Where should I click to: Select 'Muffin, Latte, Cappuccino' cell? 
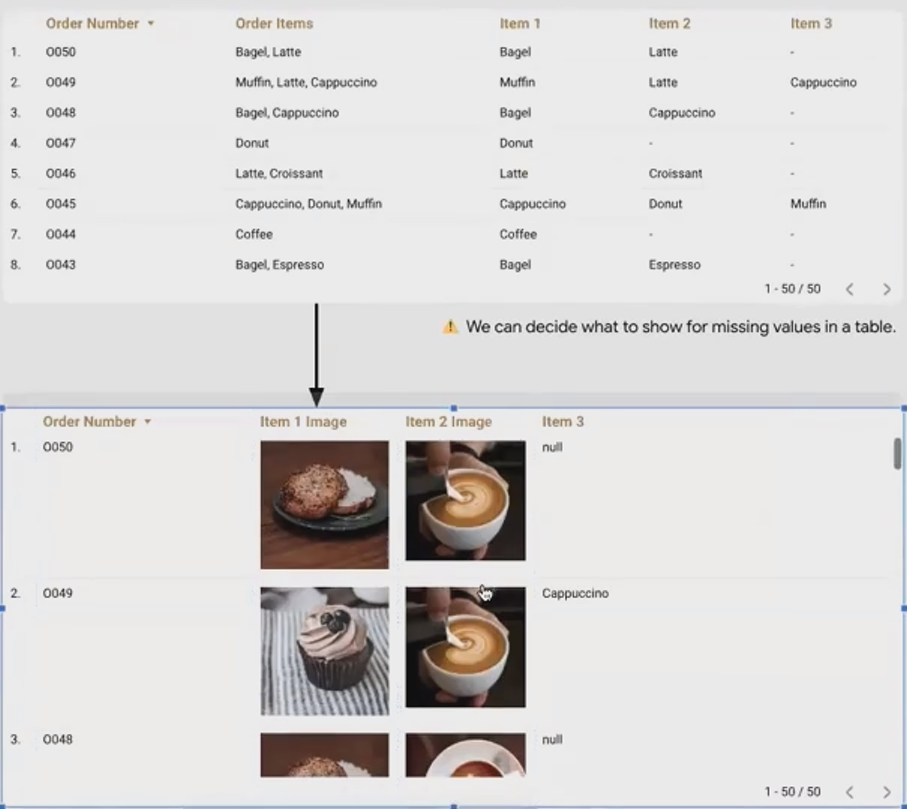pos(306,82)
